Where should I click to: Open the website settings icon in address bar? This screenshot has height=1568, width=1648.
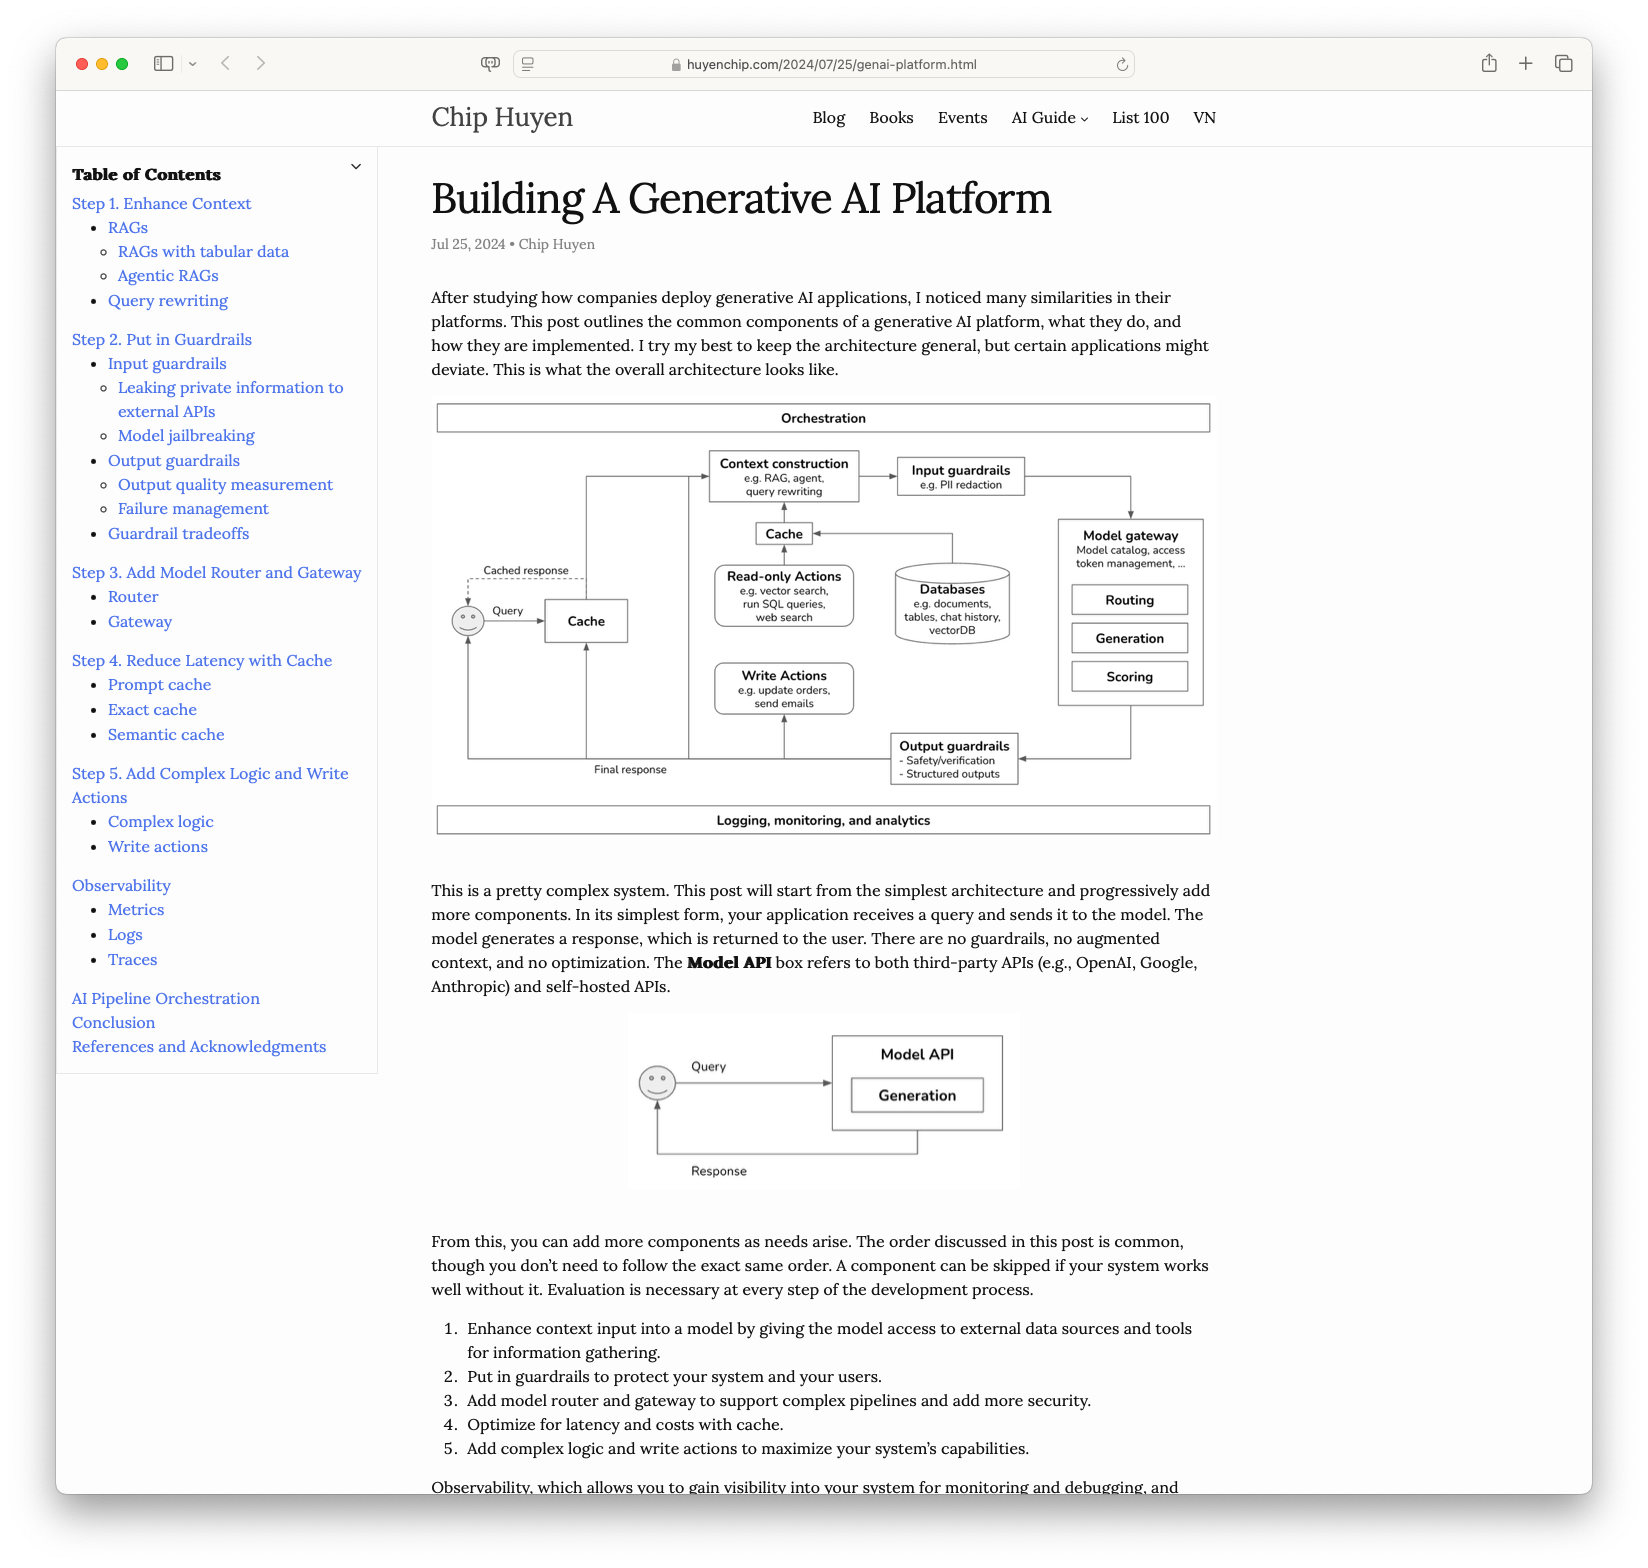[x=527, y=63]
